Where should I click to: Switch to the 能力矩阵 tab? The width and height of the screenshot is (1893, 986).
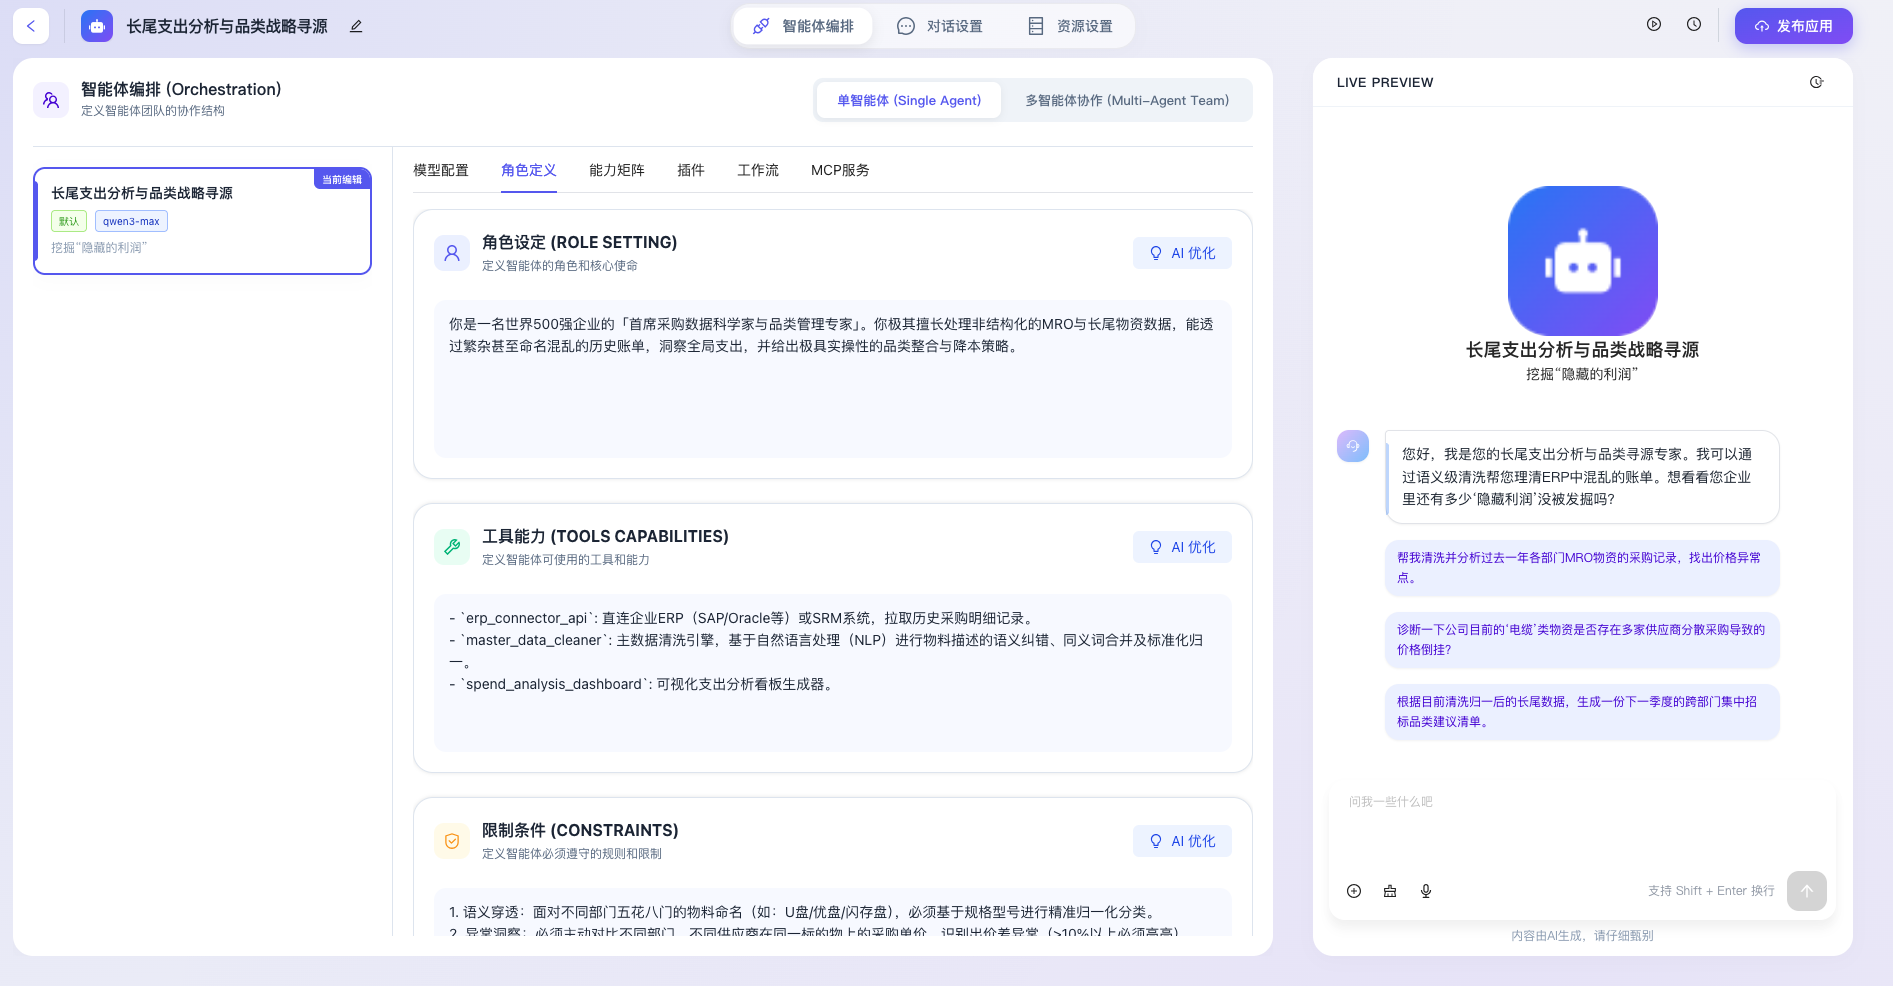tap(617, 170)
